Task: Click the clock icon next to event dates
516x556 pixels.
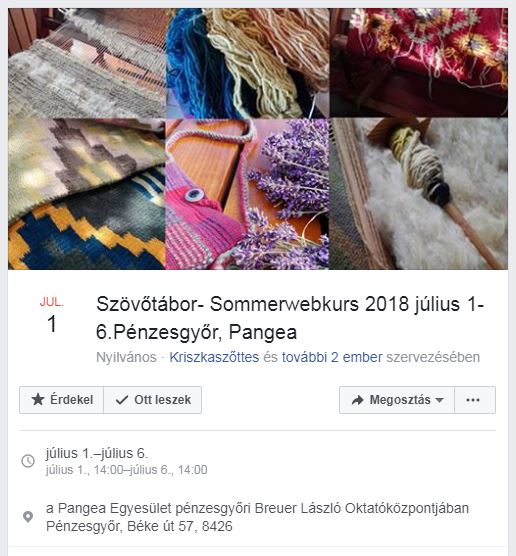Action: click(28, 461)
